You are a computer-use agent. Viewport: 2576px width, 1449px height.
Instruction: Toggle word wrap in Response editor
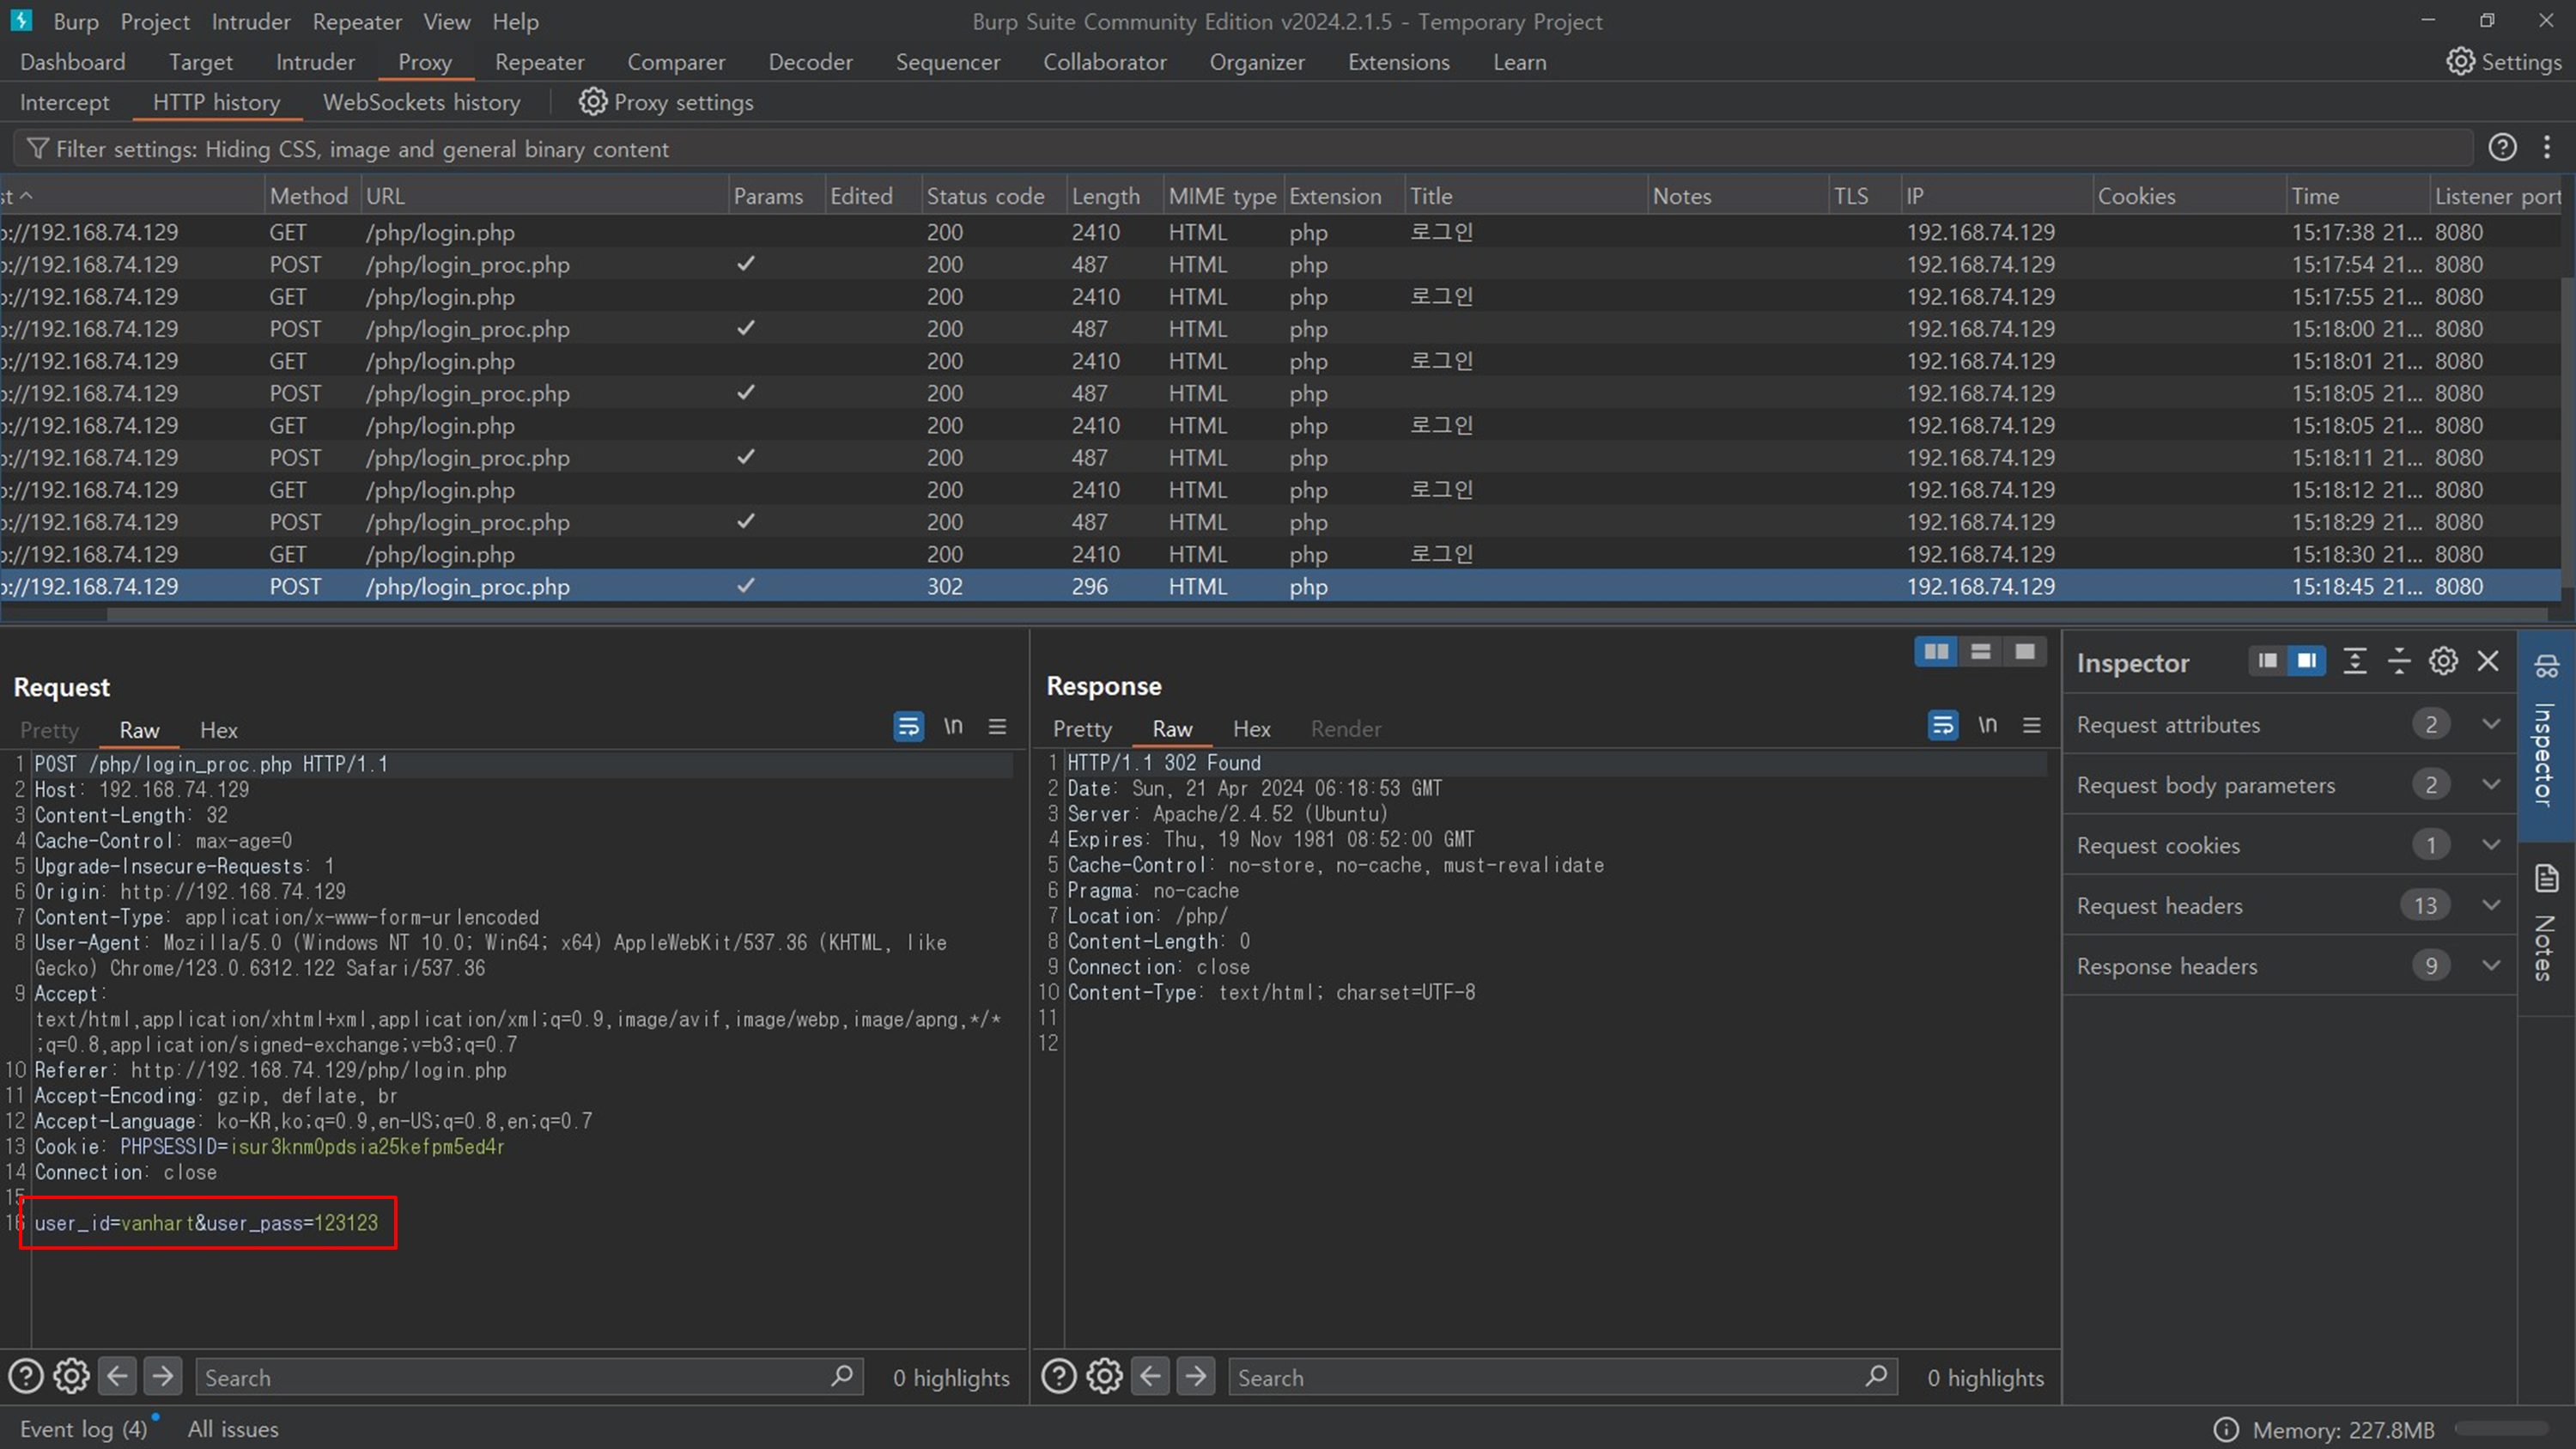point(1942,725)
